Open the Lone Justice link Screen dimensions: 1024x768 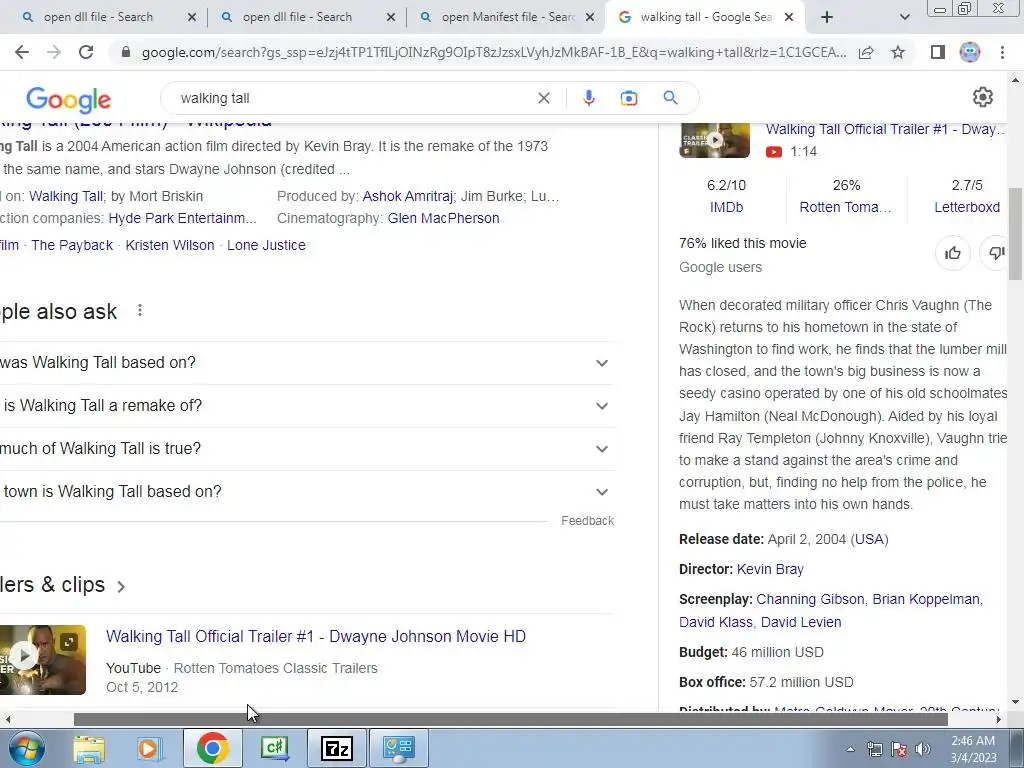click(266, 246)
